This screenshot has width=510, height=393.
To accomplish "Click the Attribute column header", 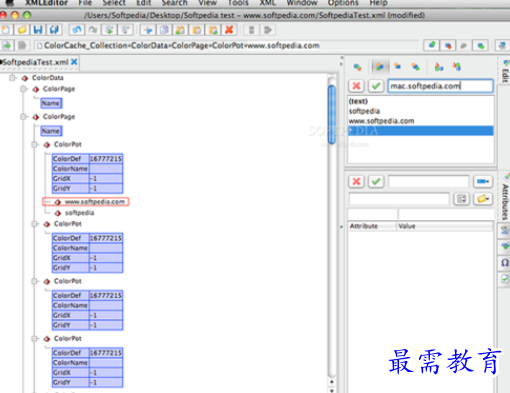I will pos(372,226).
